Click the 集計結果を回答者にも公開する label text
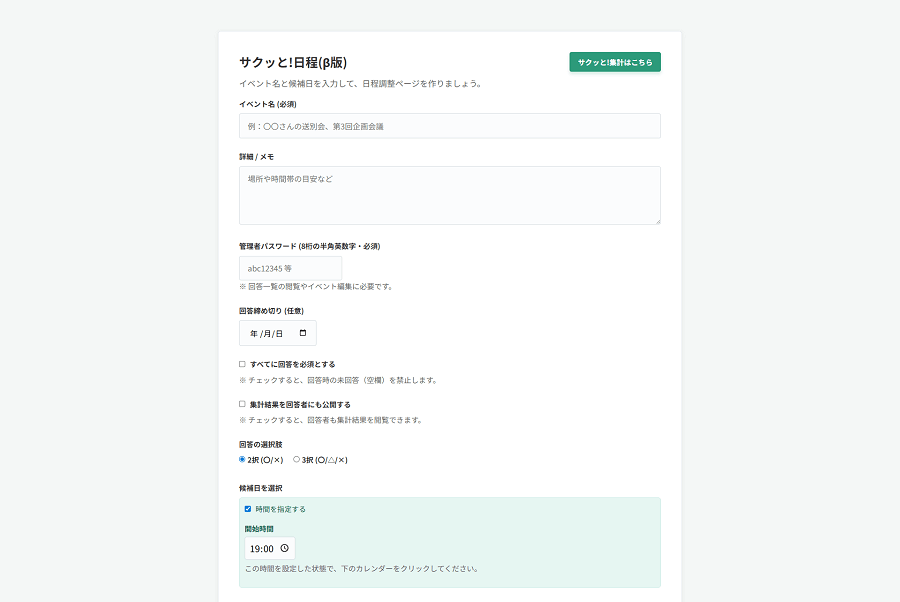 coord(300,404)
